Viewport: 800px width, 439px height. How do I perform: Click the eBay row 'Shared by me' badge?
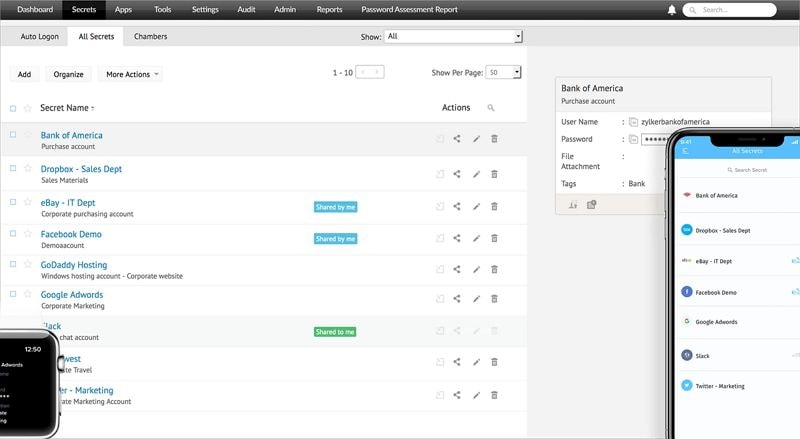click(335, 207)
